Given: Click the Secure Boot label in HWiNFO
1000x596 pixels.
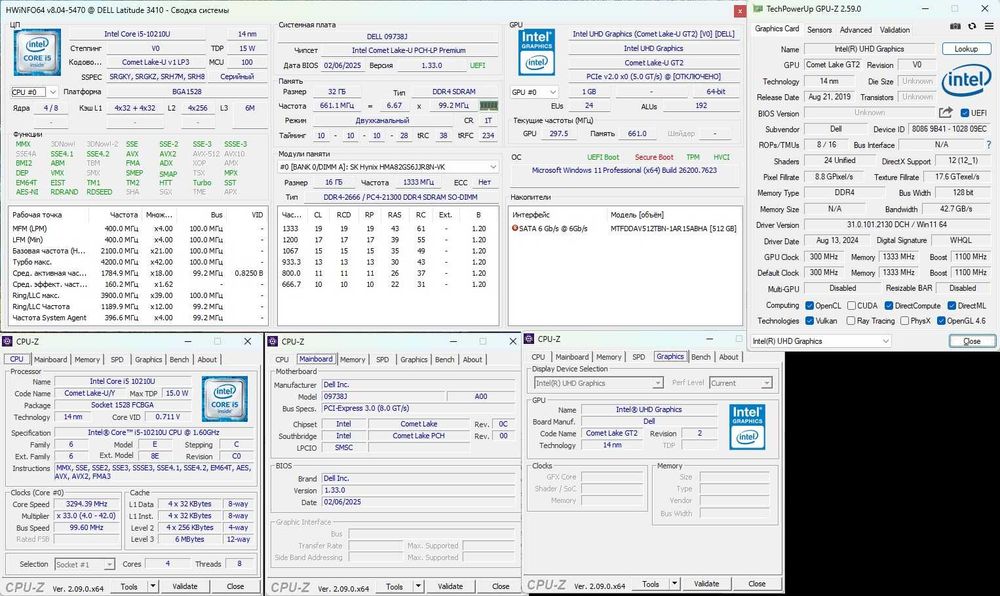Looking at the screenshot, I should 654,157.
